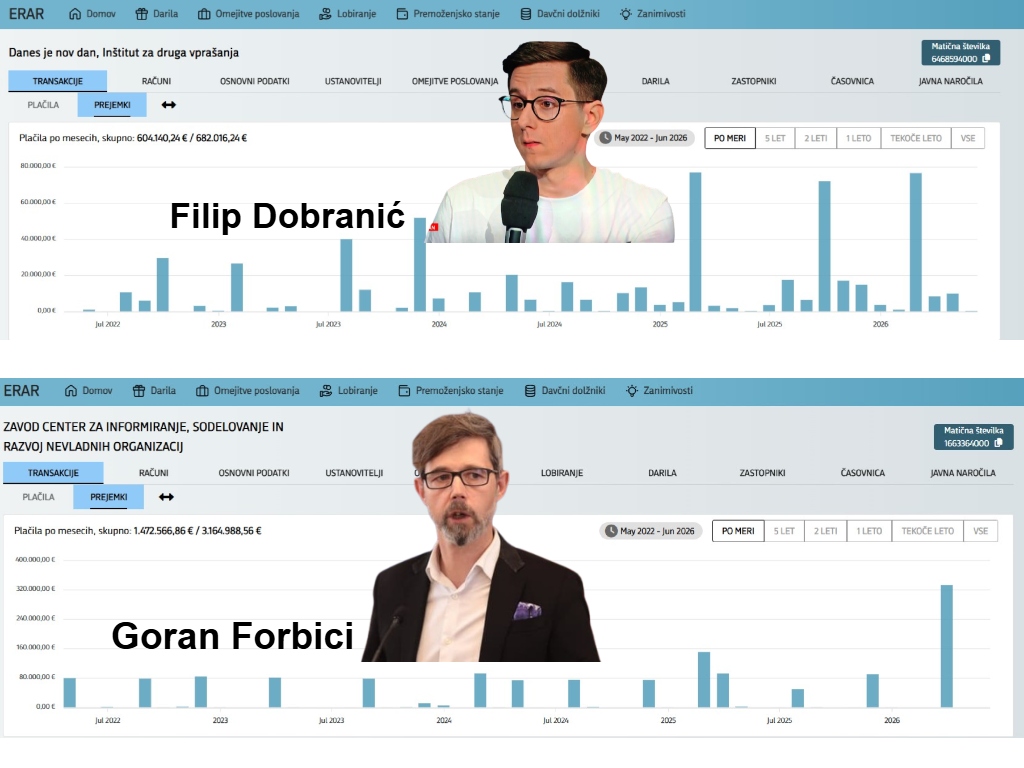Open Omejitve poslovanja briefcase icon in Zavod Center header
Screen dimensions: 1024x768
click(x=202, y=391)
